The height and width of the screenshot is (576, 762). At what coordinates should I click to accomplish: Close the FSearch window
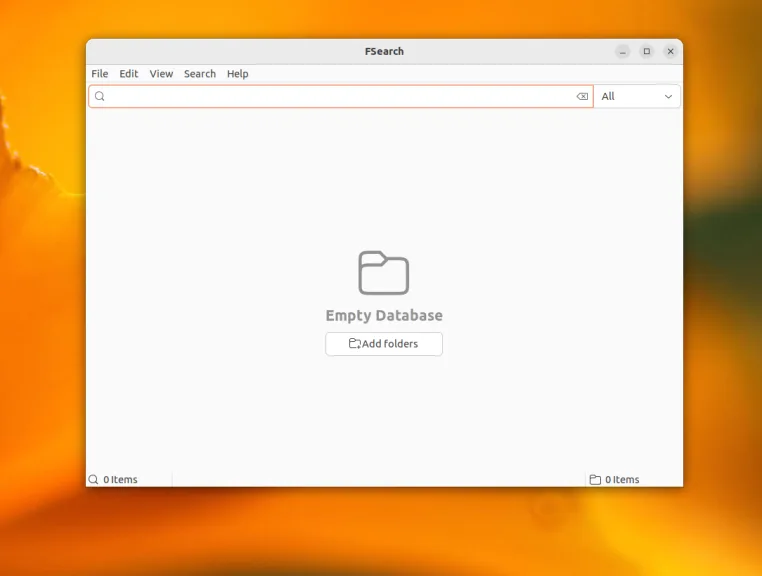(671, 52)
